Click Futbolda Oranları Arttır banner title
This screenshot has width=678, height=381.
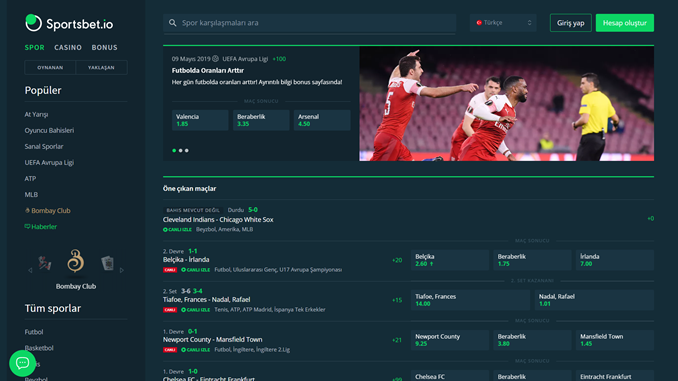(208, 70)
